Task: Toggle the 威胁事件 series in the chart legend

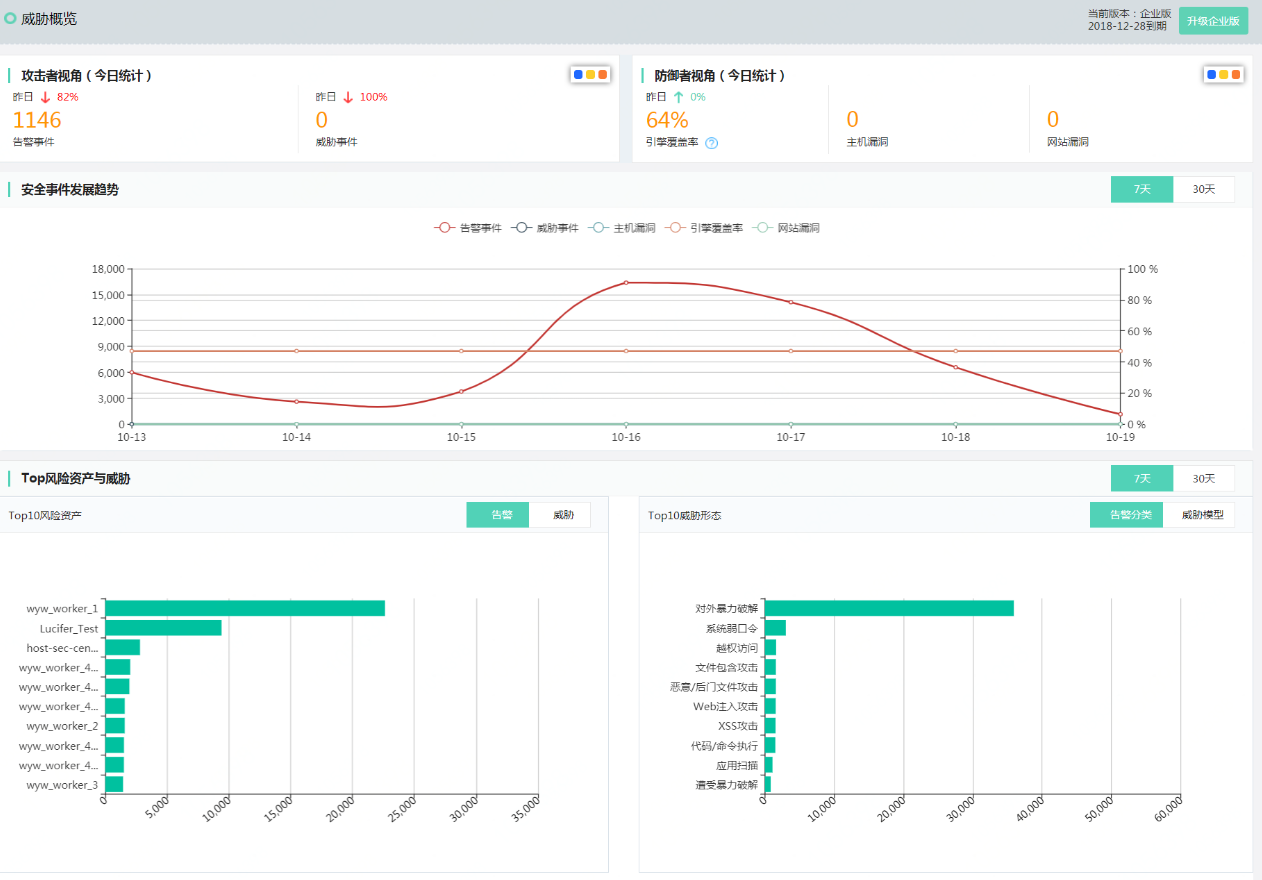Action: point(547,227)
